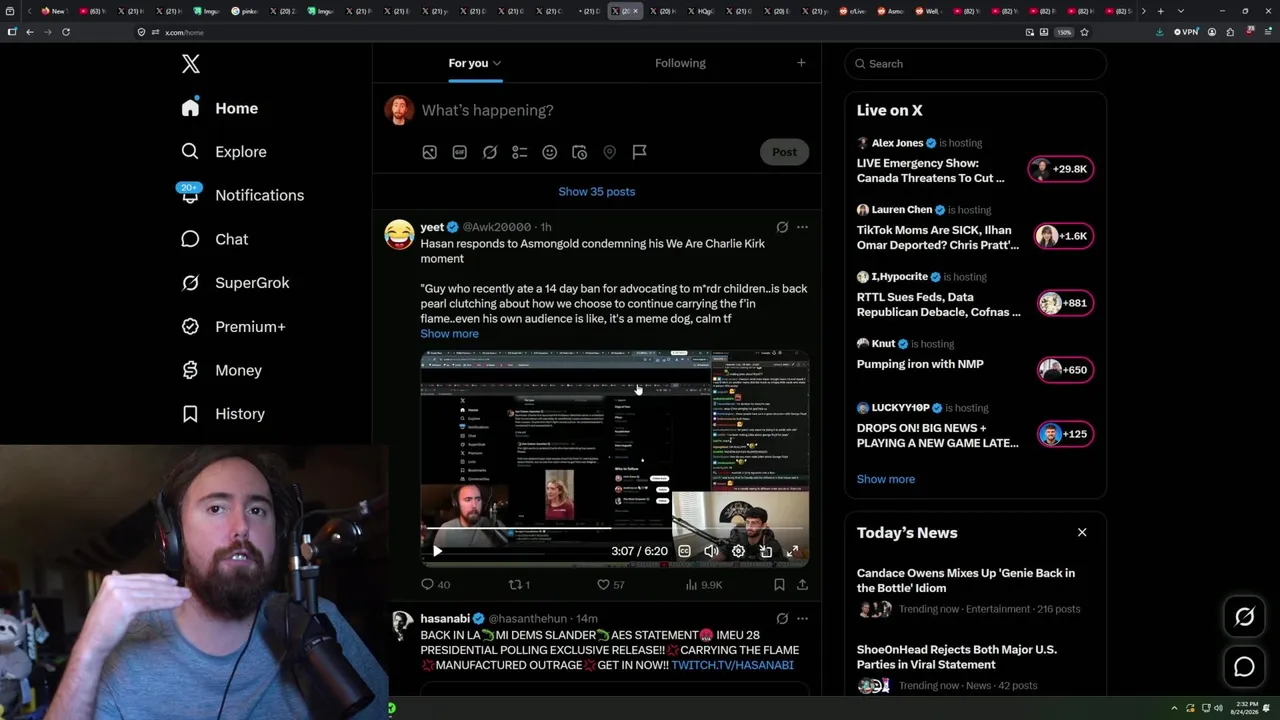
Task: Ask Grok about hasanabi's post
Action: [782, 619]
